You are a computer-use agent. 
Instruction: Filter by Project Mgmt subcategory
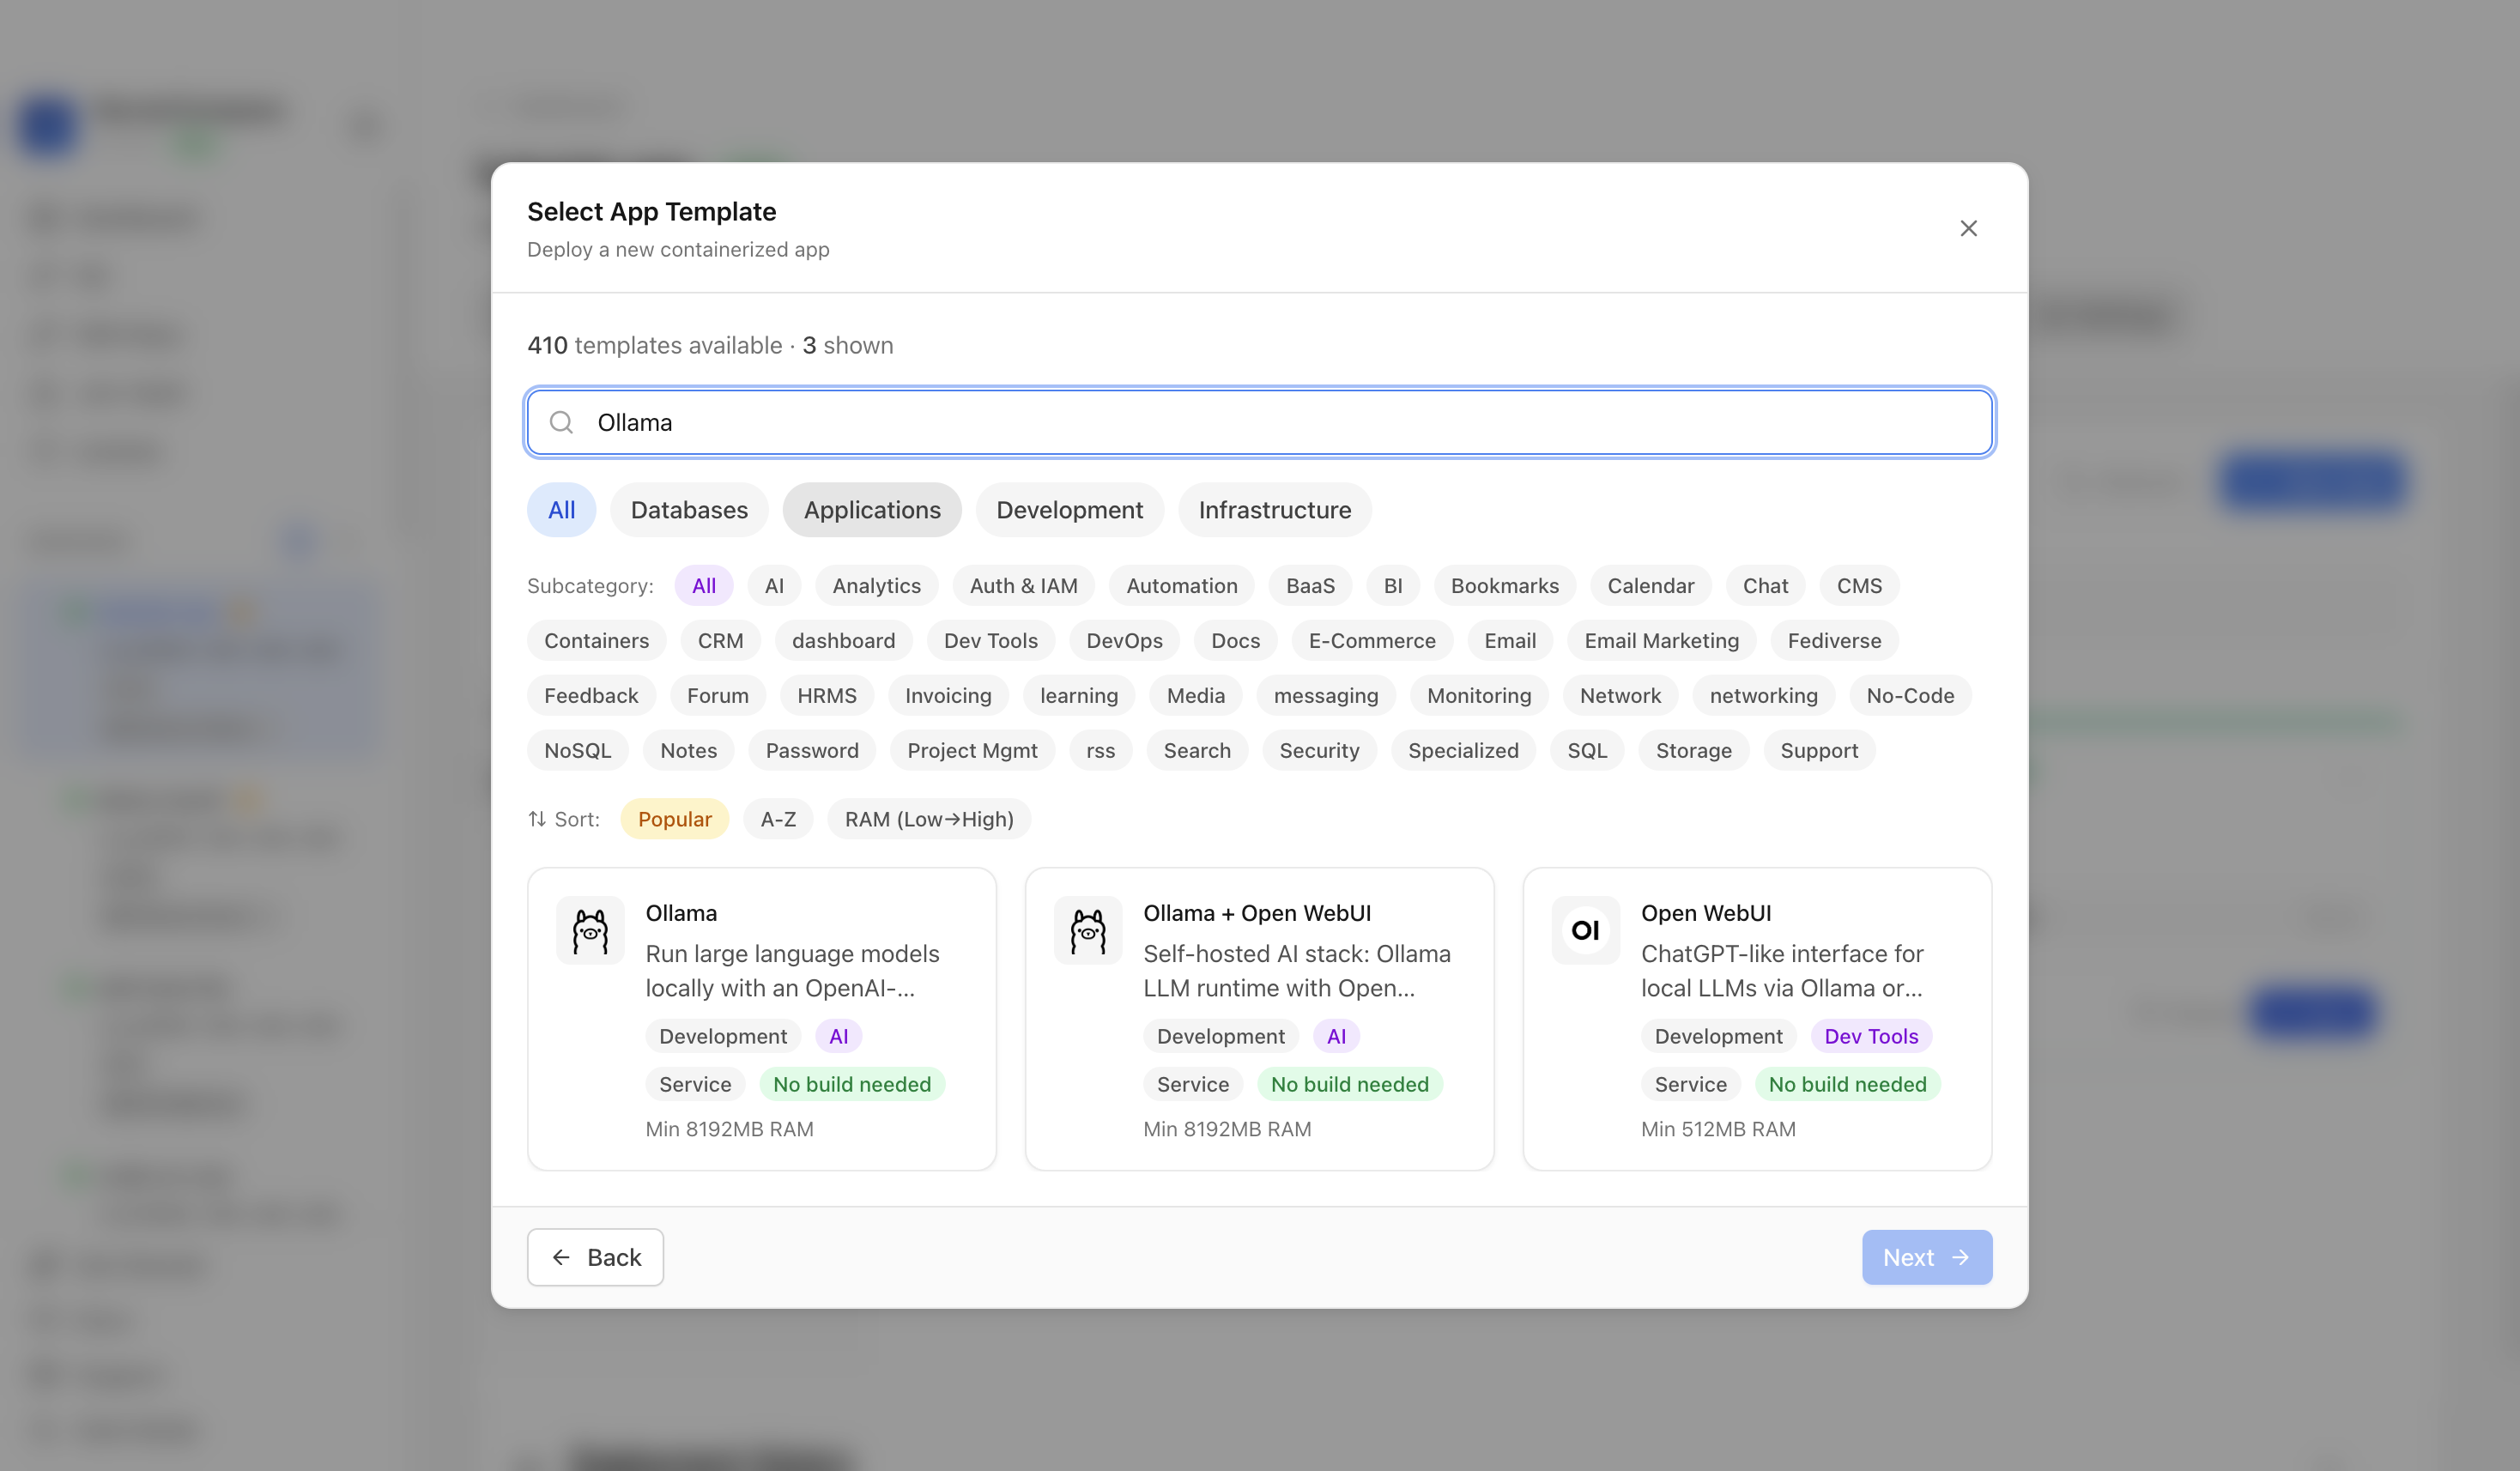(x=973, y=751)
